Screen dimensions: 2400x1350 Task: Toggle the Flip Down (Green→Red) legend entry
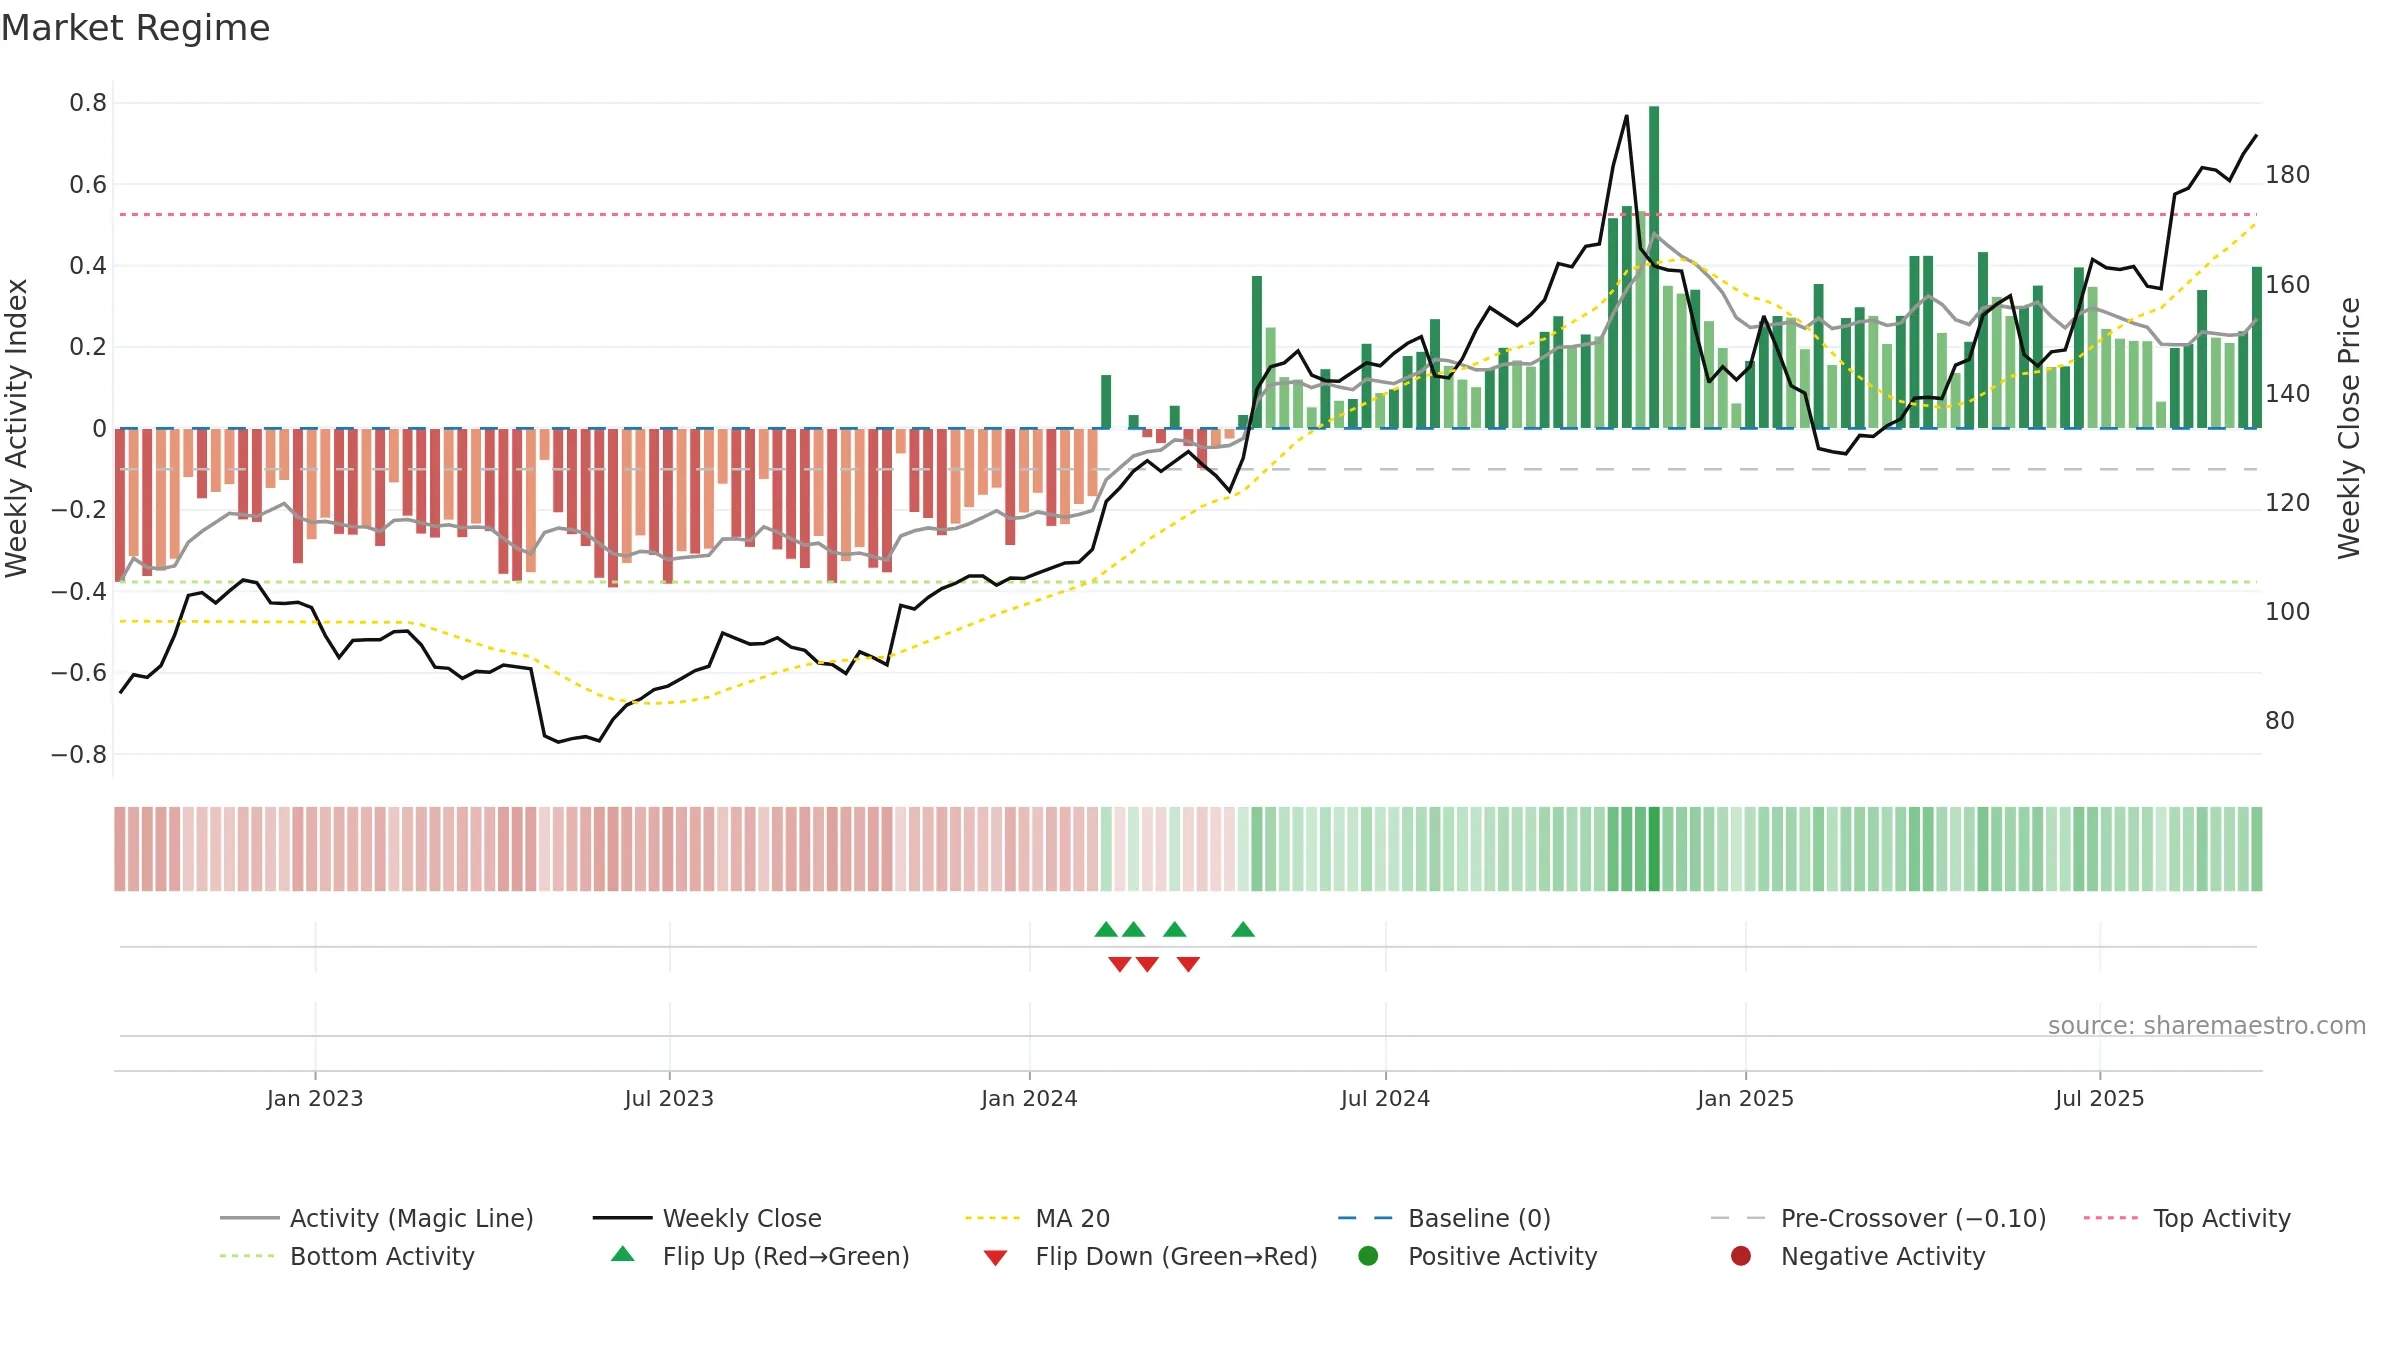click(x=1150, y=1256)
